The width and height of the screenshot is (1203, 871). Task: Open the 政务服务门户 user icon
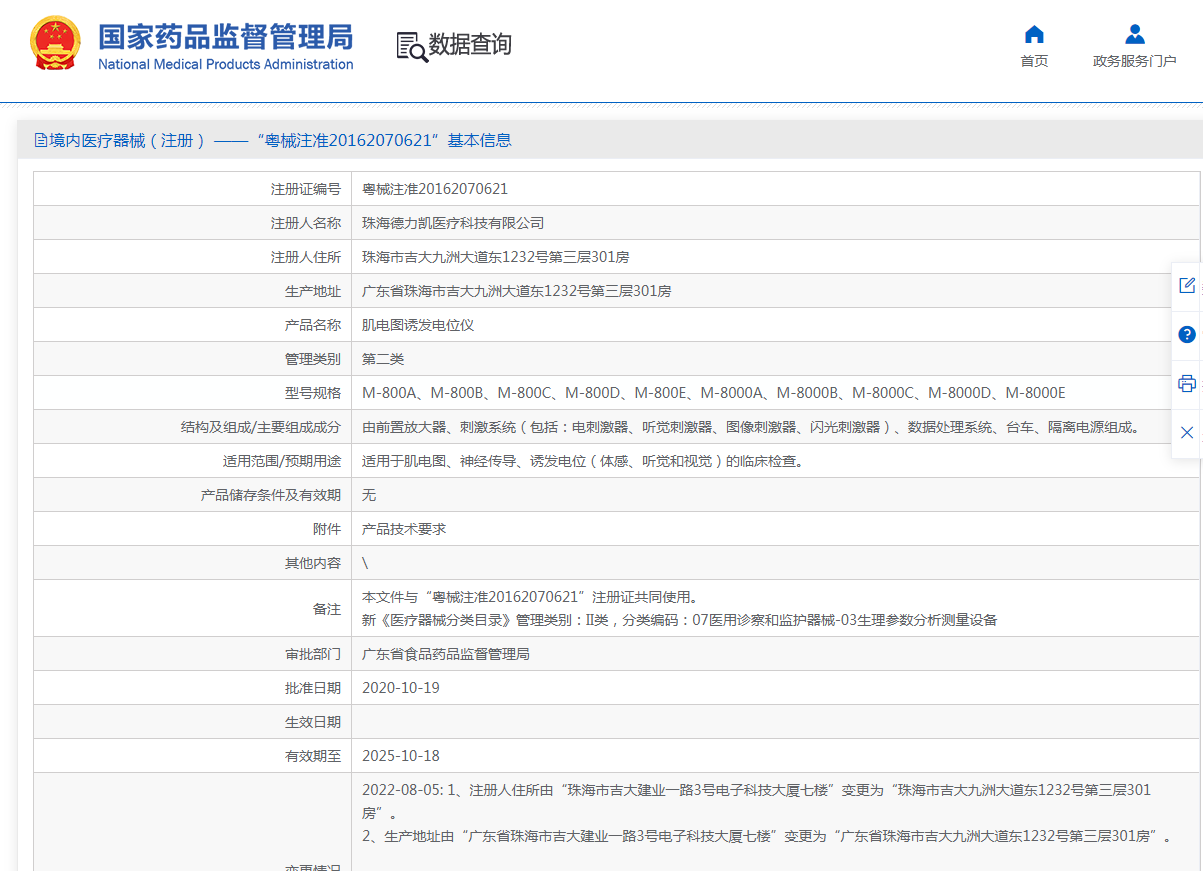(x=1134, y=35)
